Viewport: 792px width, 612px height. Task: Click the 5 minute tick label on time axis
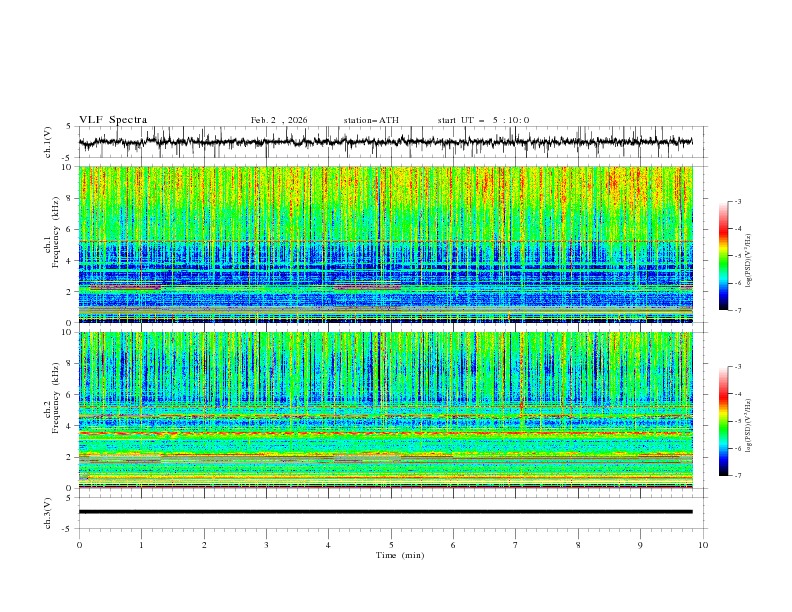391,545
